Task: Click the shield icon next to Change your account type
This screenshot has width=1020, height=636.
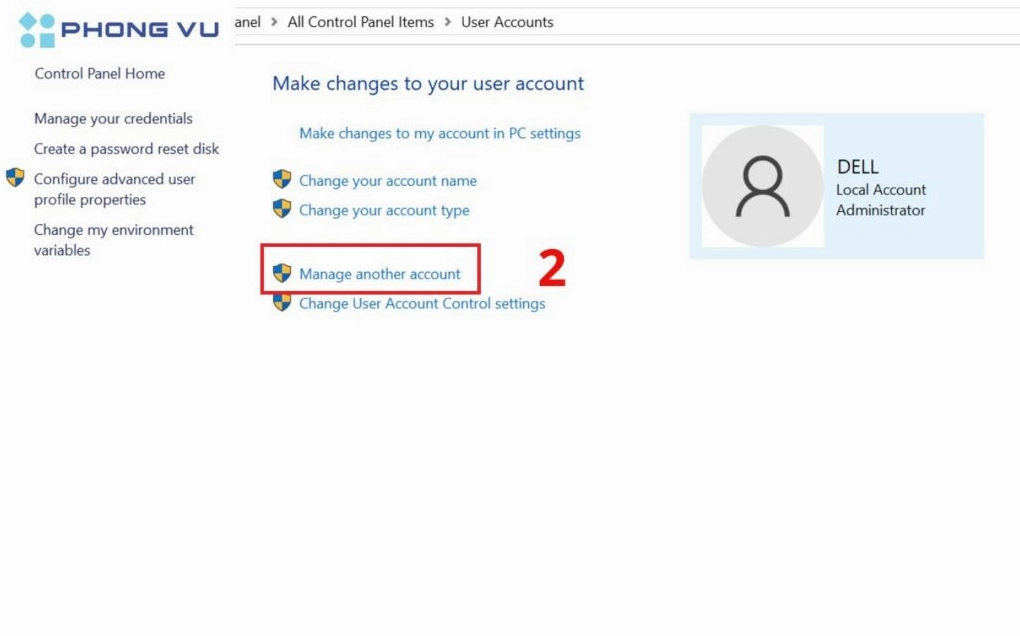Action: pyautogui.click(x=284, y=210)
